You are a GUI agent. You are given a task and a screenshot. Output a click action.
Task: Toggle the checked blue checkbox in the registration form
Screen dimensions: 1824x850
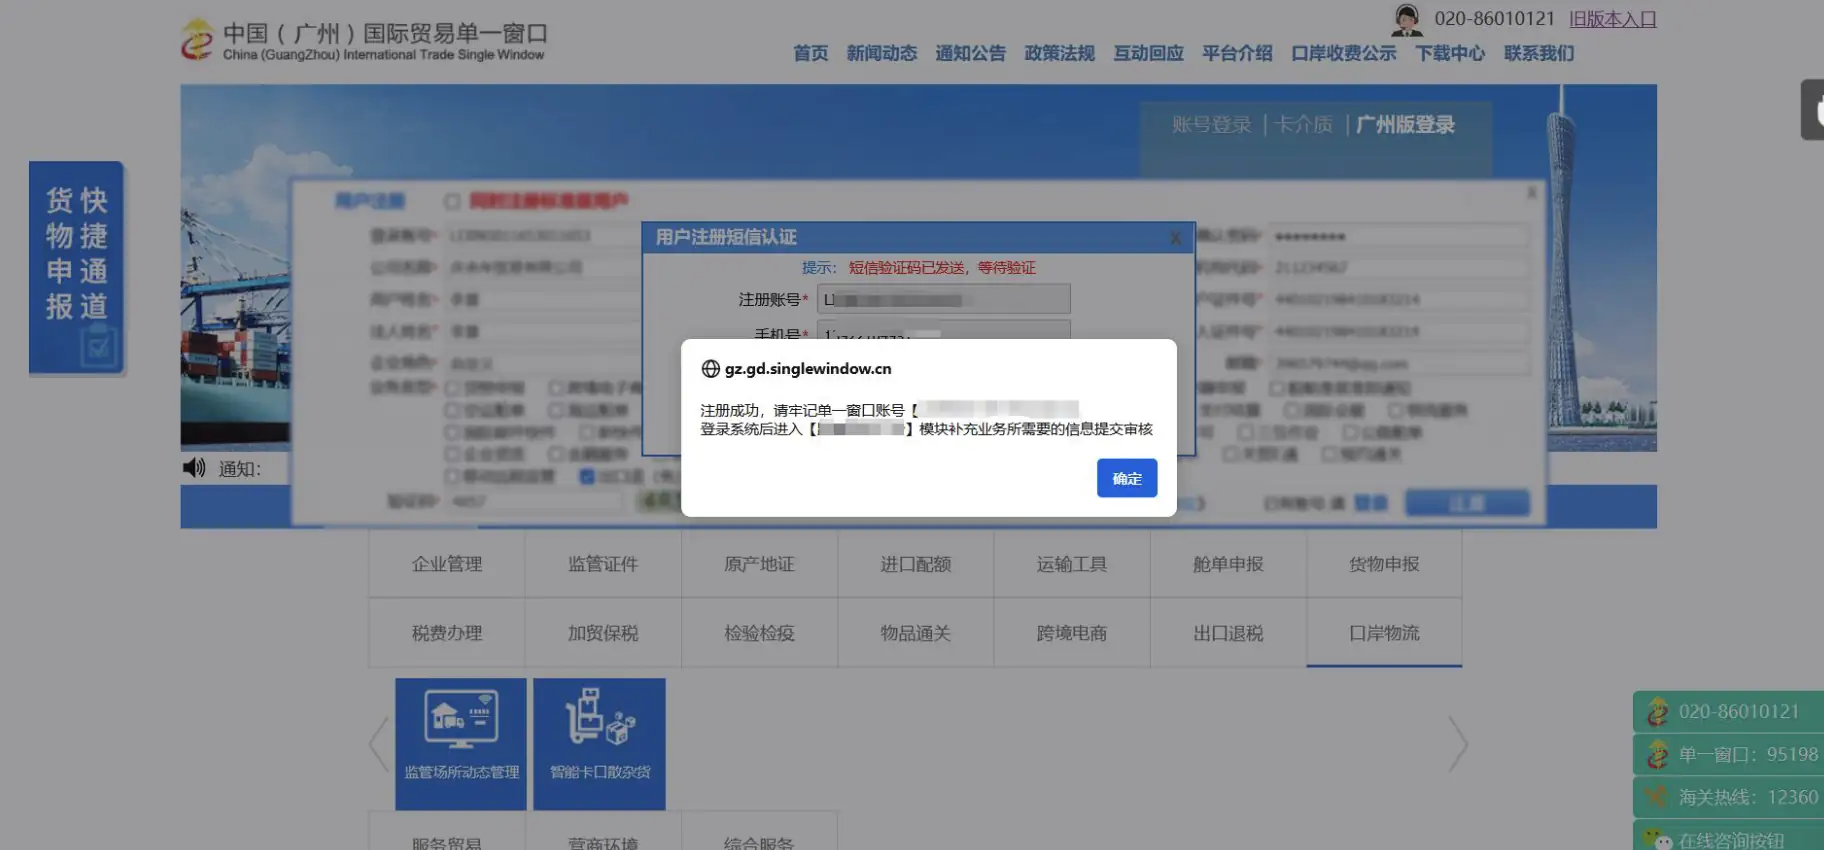tap(588, 476)
